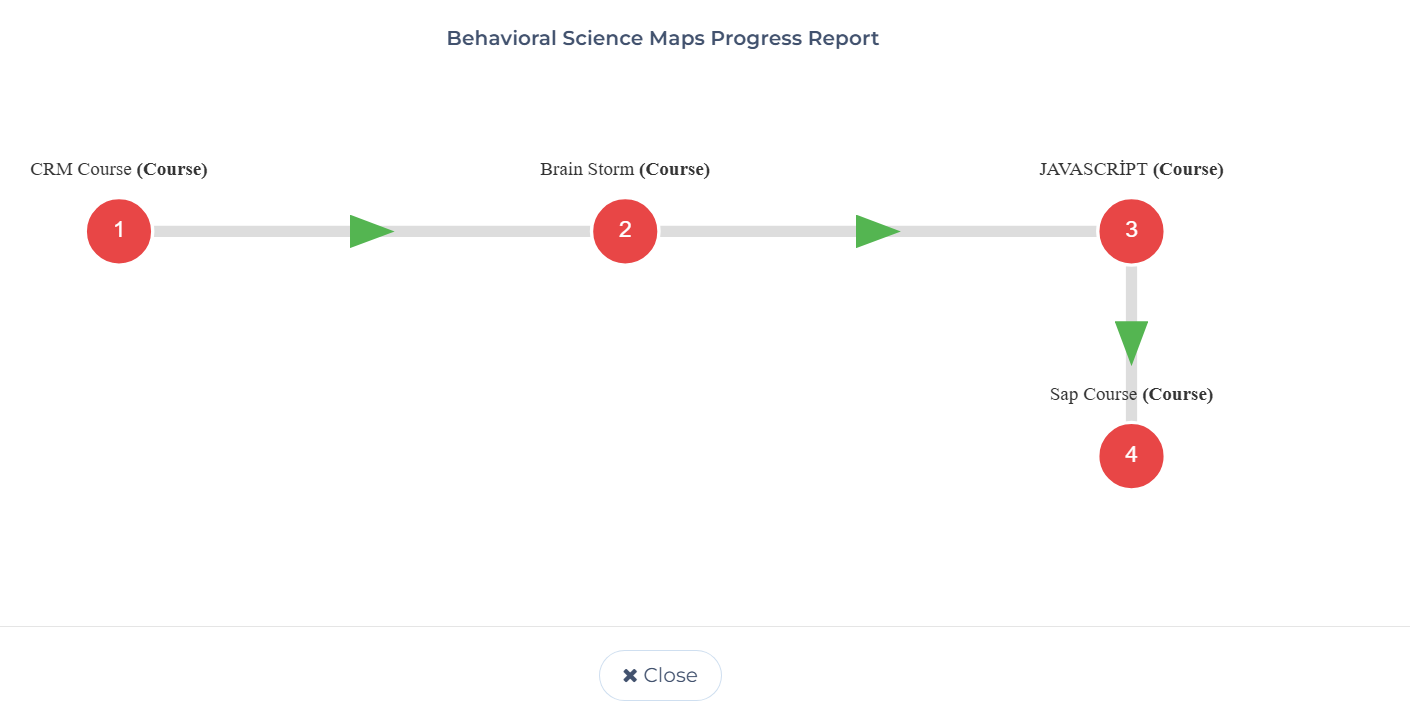Click bold (Course) text beside JAVASCRİPT
1410x717 pixels.
tap(1188, 169)
